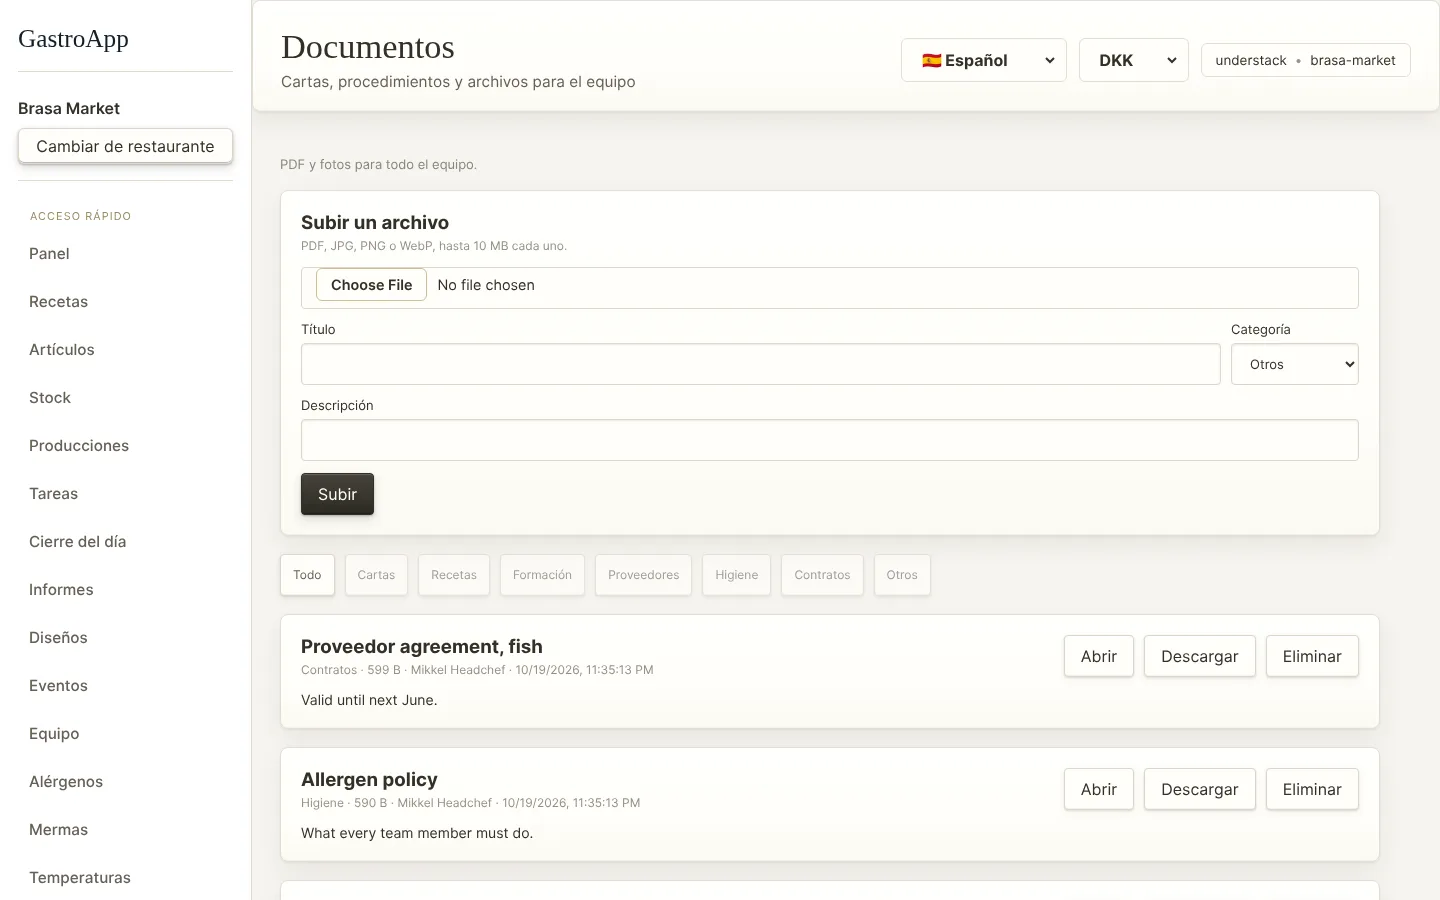The height and width of the screenshot is (900, 1440).
Task: Delete the Allergen policy document
Action: (1312, 789)
